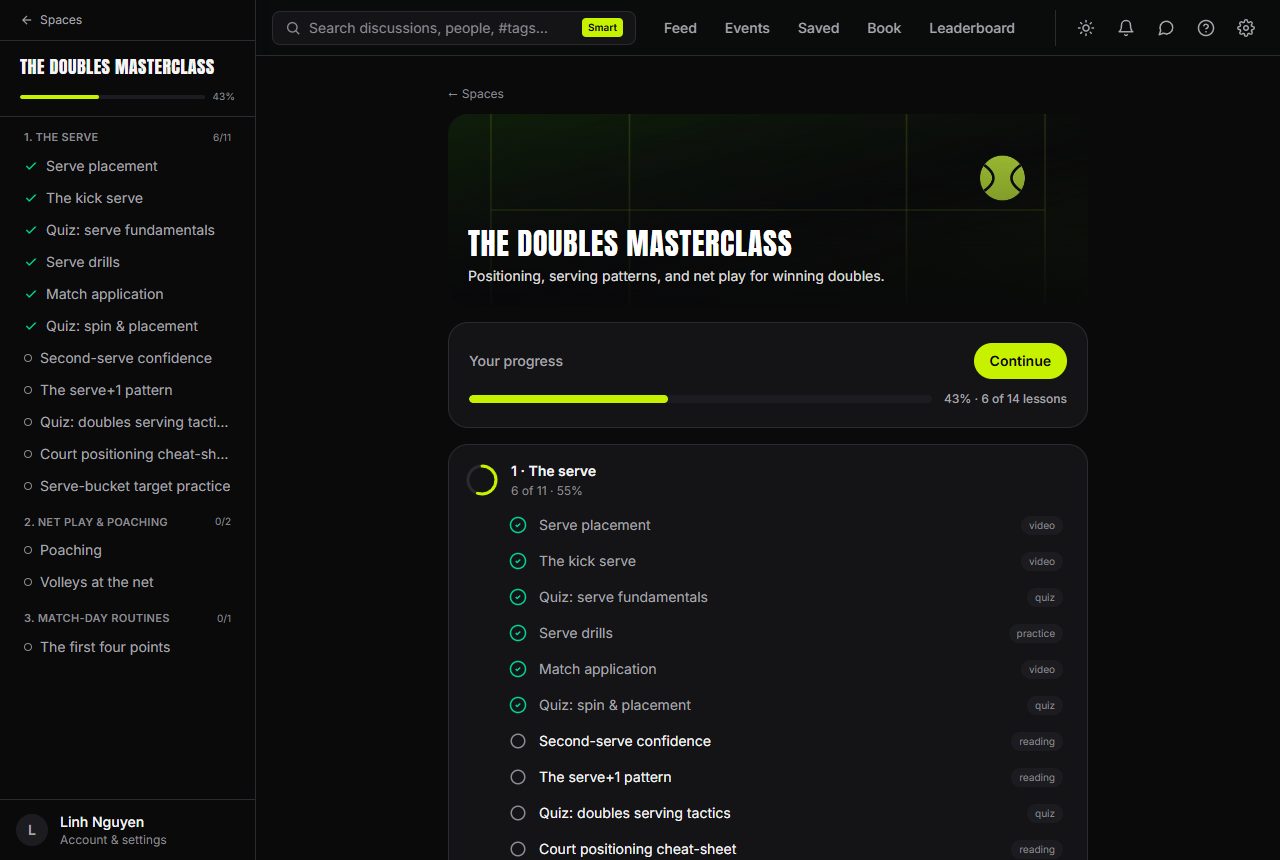Click the main Your progress bar
1280x860 pixels.
click(x=700, y=399)
